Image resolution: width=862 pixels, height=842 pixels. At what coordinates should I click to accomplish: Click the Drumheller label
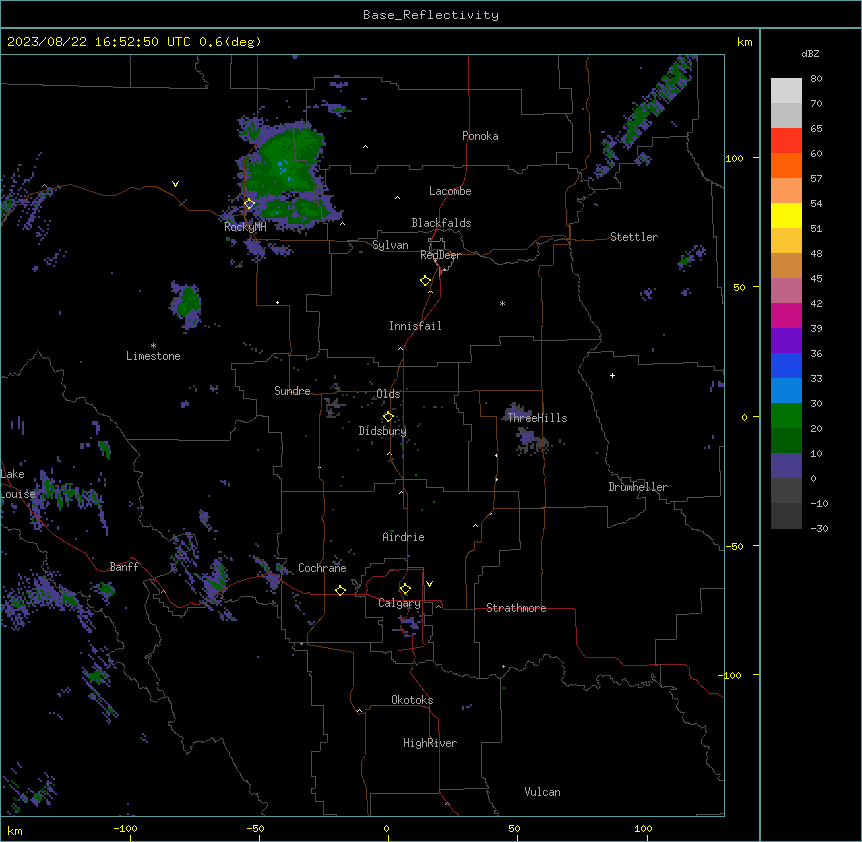(638, 487)
